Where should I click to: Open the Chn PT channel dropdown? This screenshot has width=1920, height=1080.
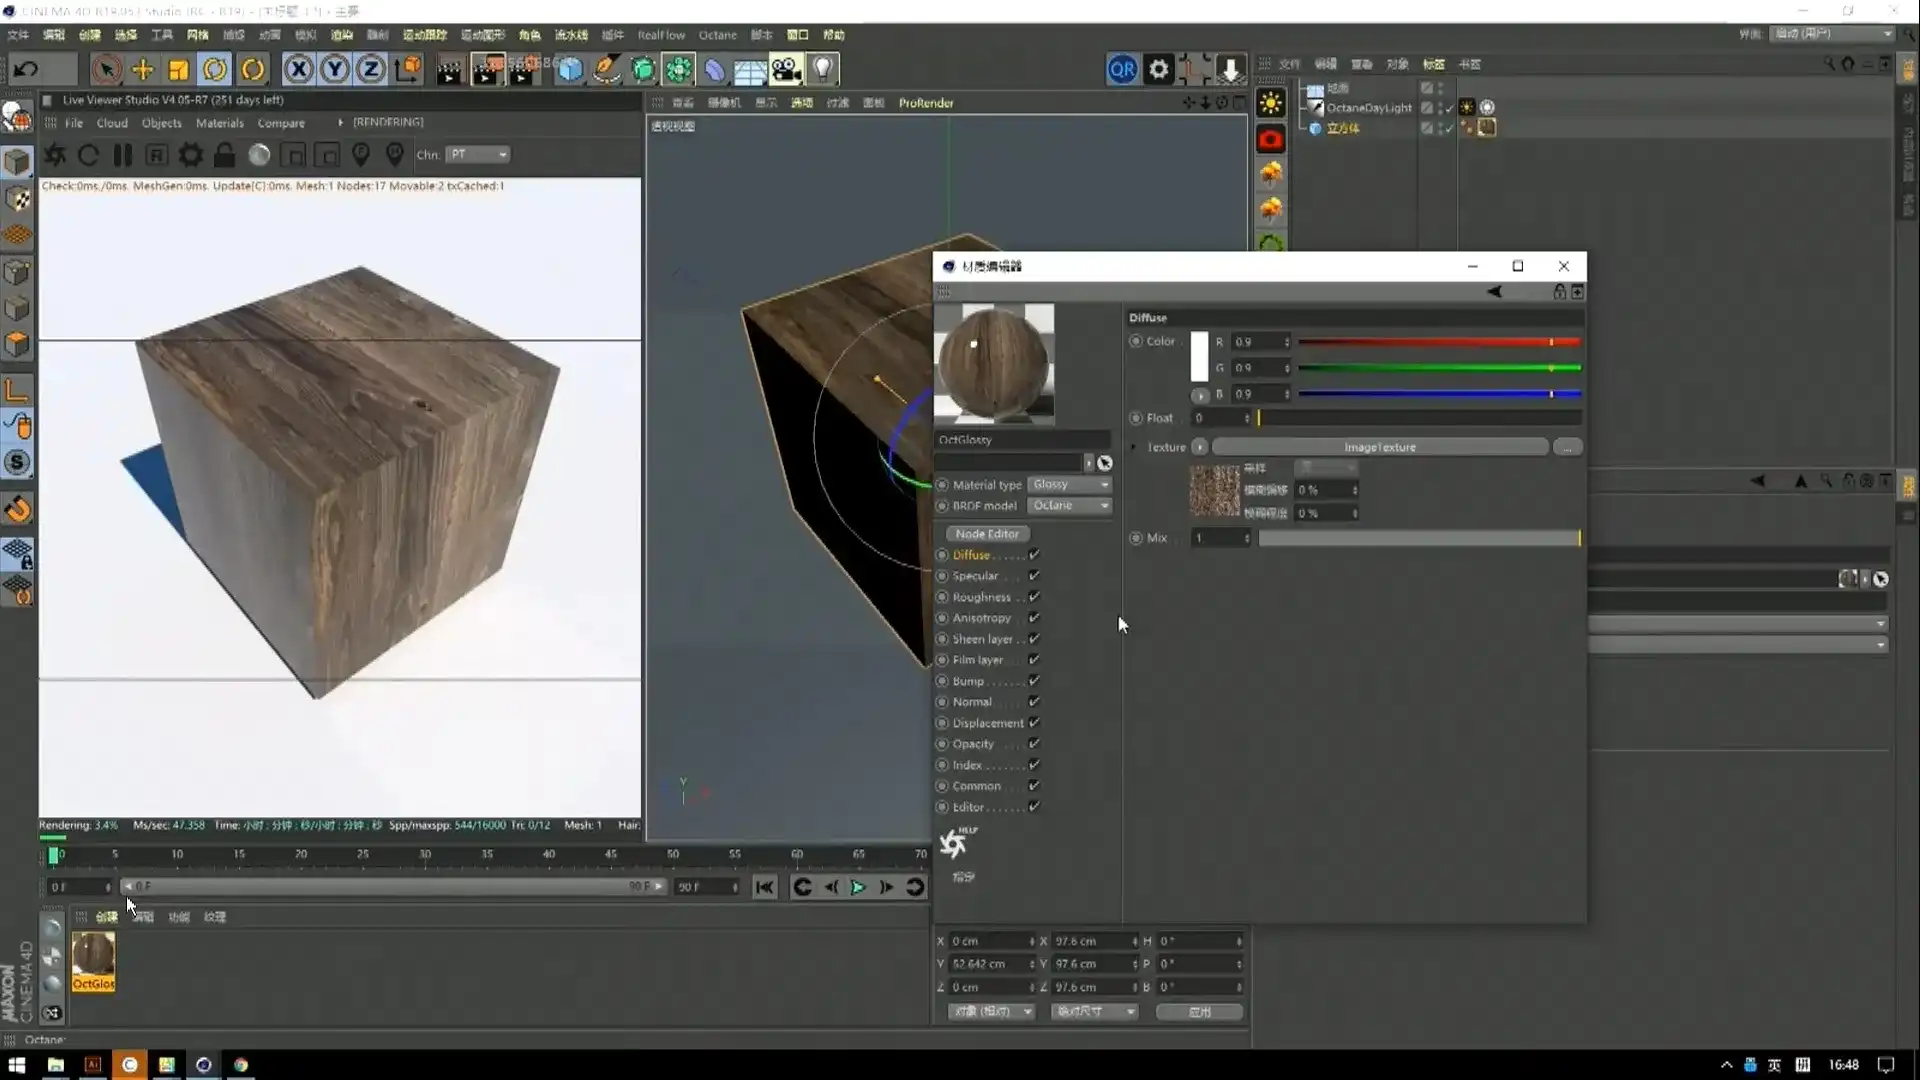click(478, 155)
